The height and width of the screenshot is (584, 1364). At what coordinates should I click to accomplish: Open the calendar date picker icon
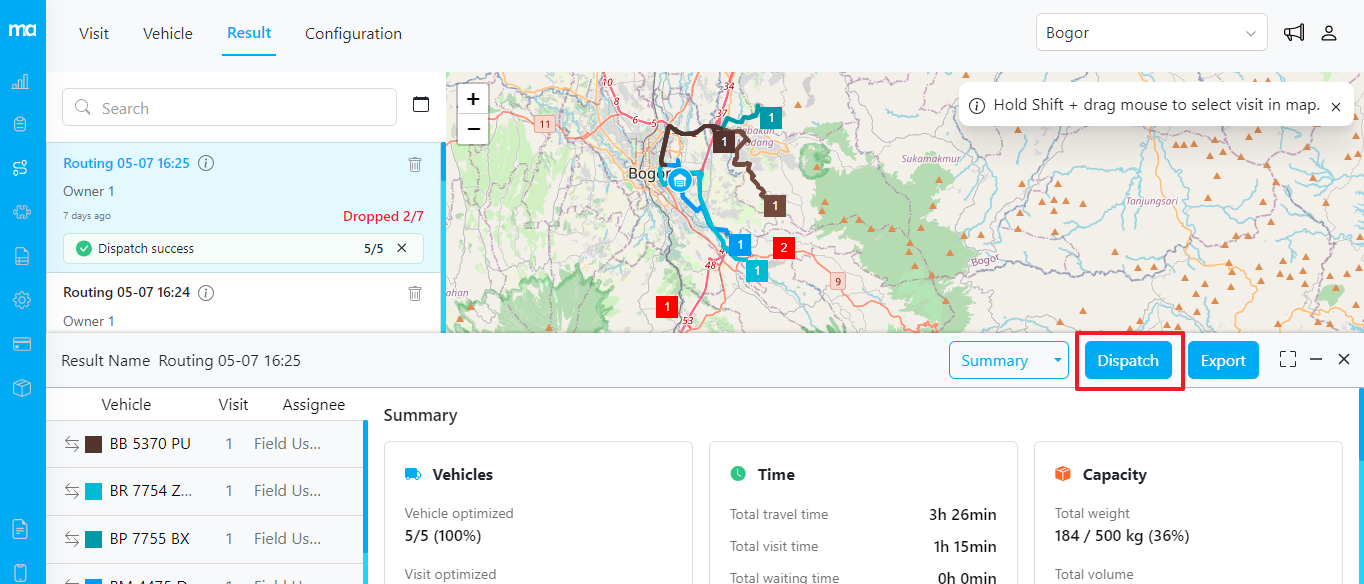coord(421,105)
